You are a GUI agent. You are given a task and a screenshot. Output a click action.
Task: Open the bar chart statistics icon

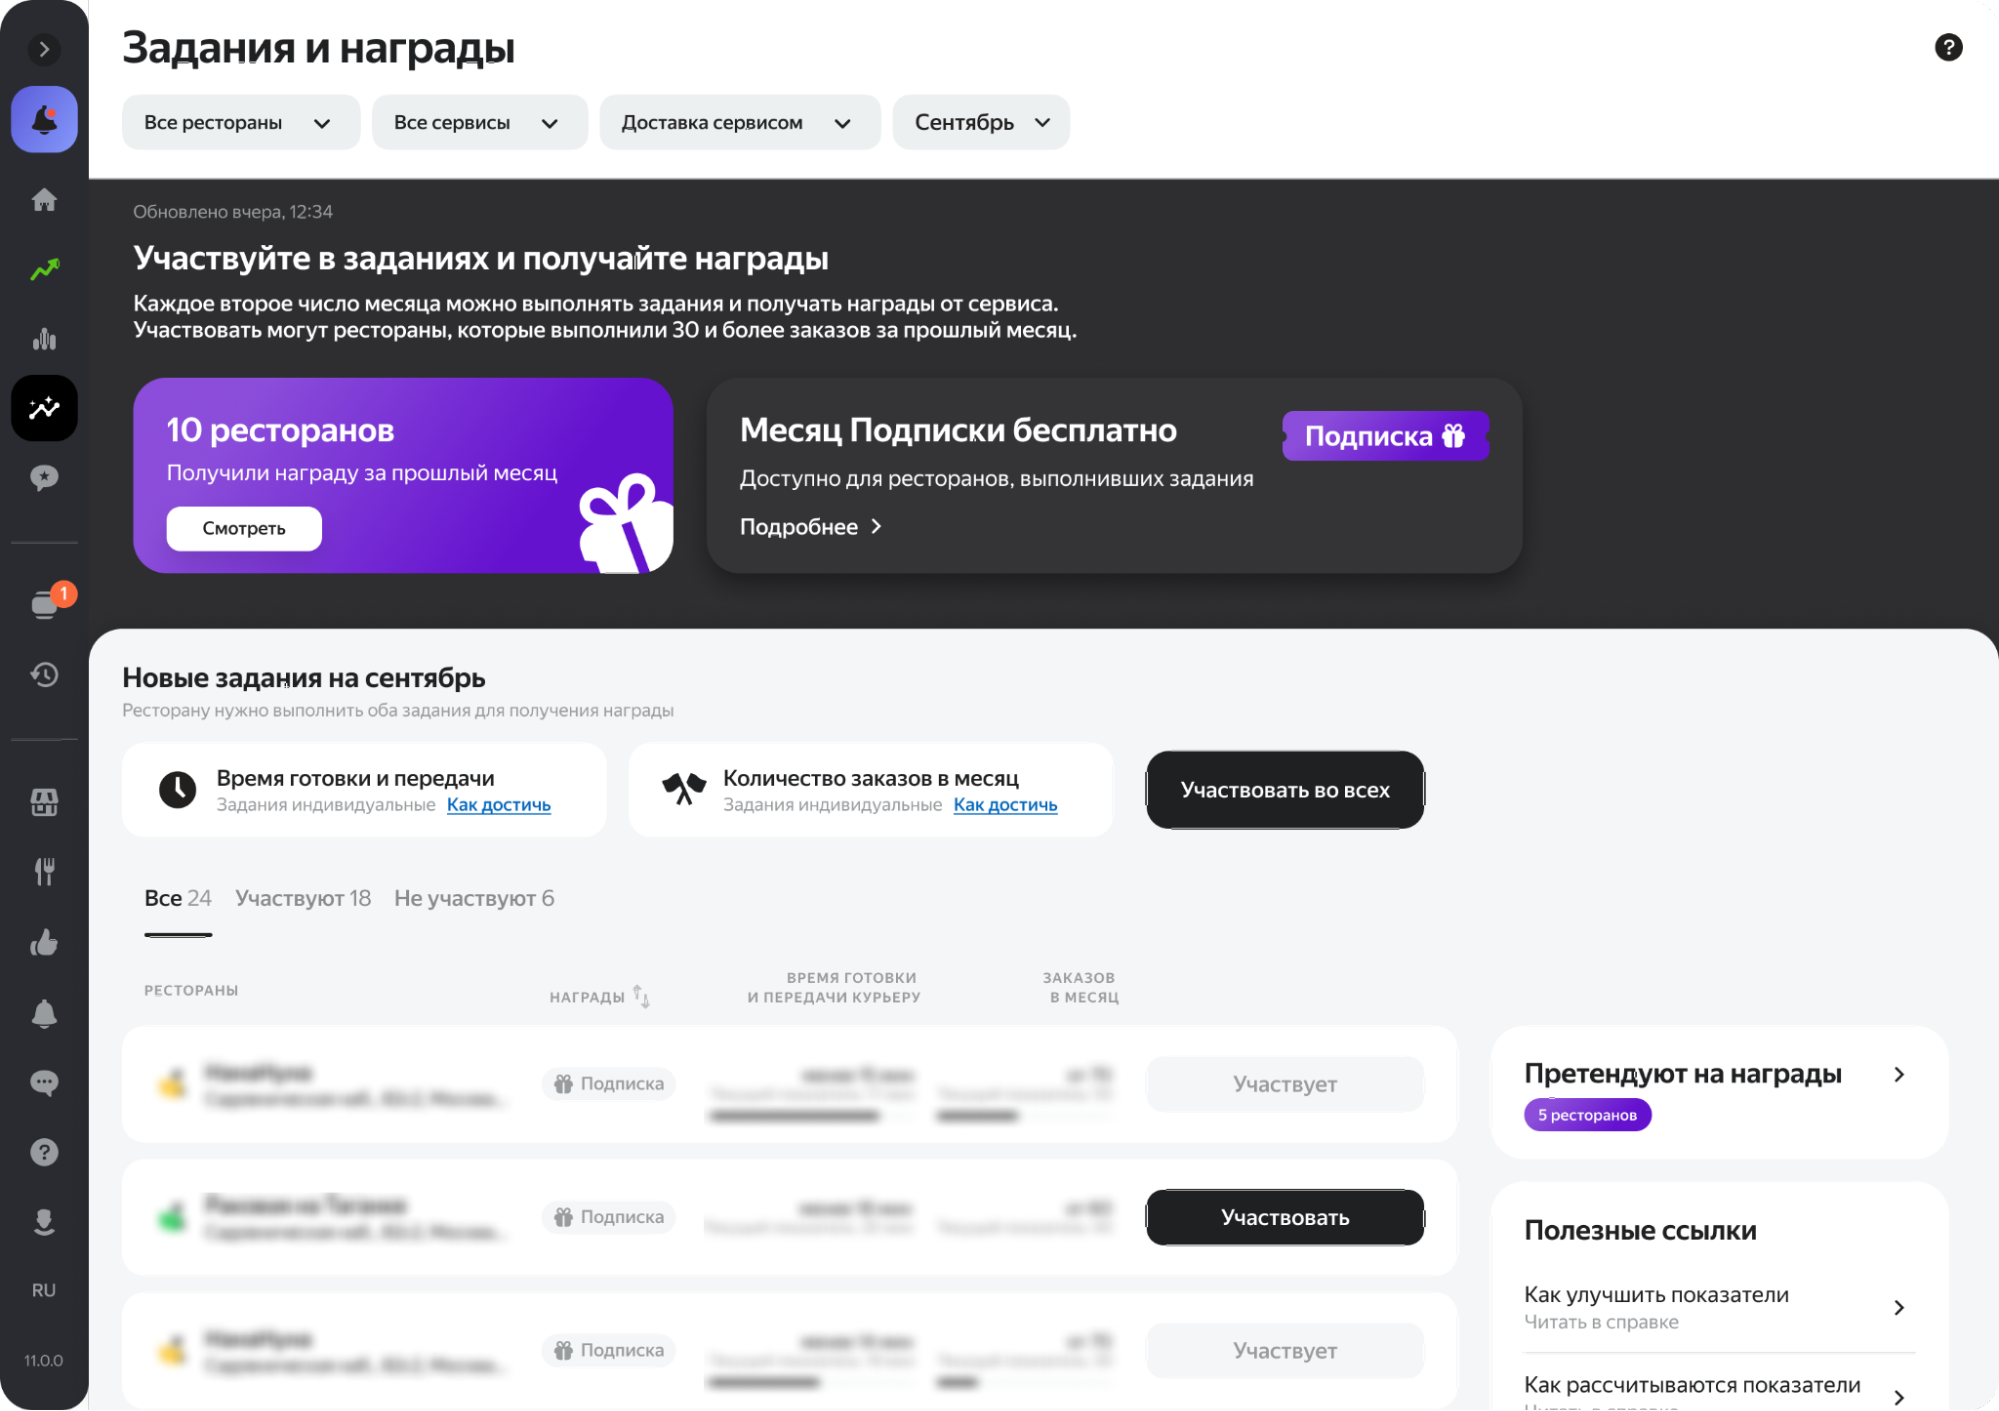click(44, 339)
